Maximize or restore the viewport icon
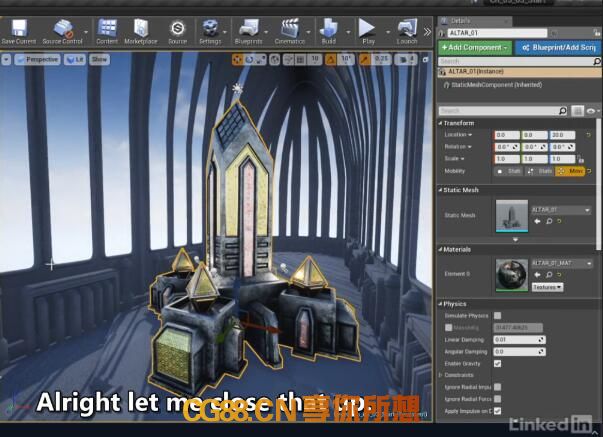The height and width of the screenshot is (437, 603). point(425,60)
